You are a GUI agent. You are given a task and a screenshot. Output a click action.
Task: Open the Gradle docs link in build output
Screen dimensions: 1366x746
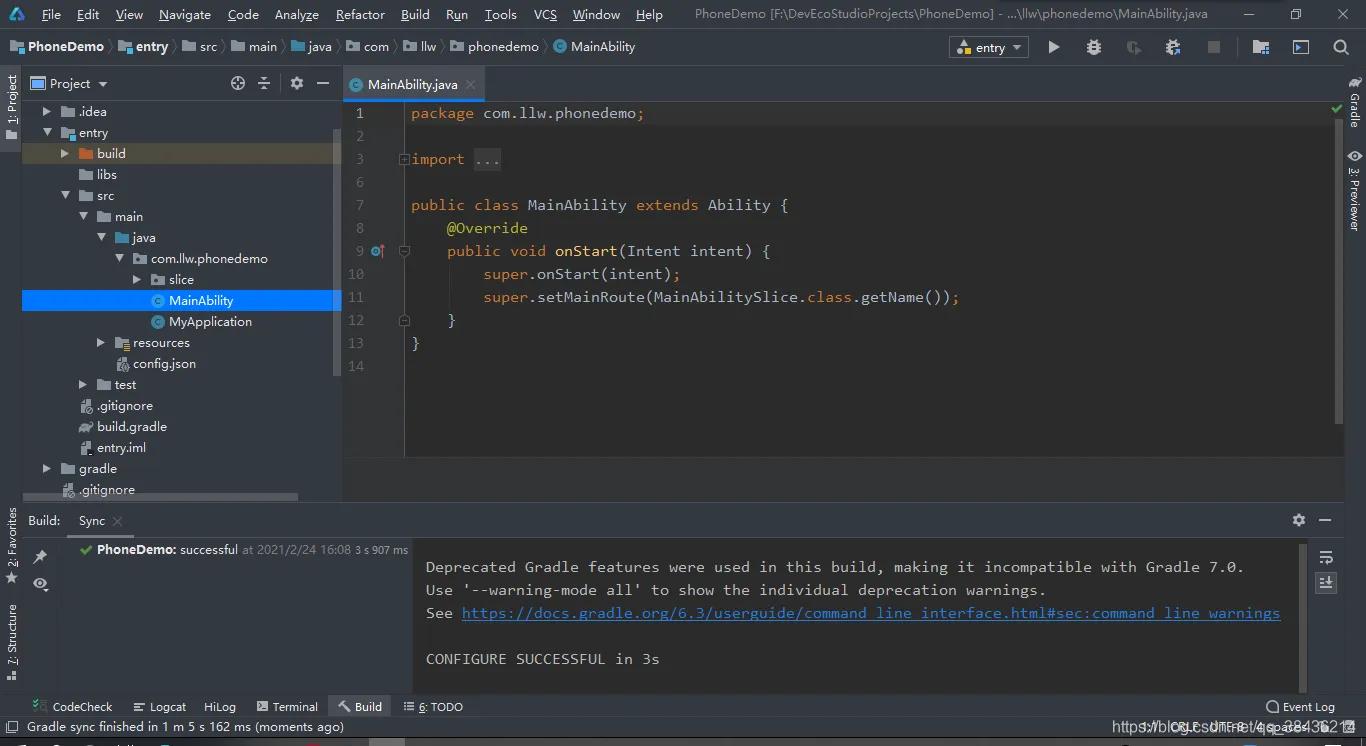[x=870, y=613]
